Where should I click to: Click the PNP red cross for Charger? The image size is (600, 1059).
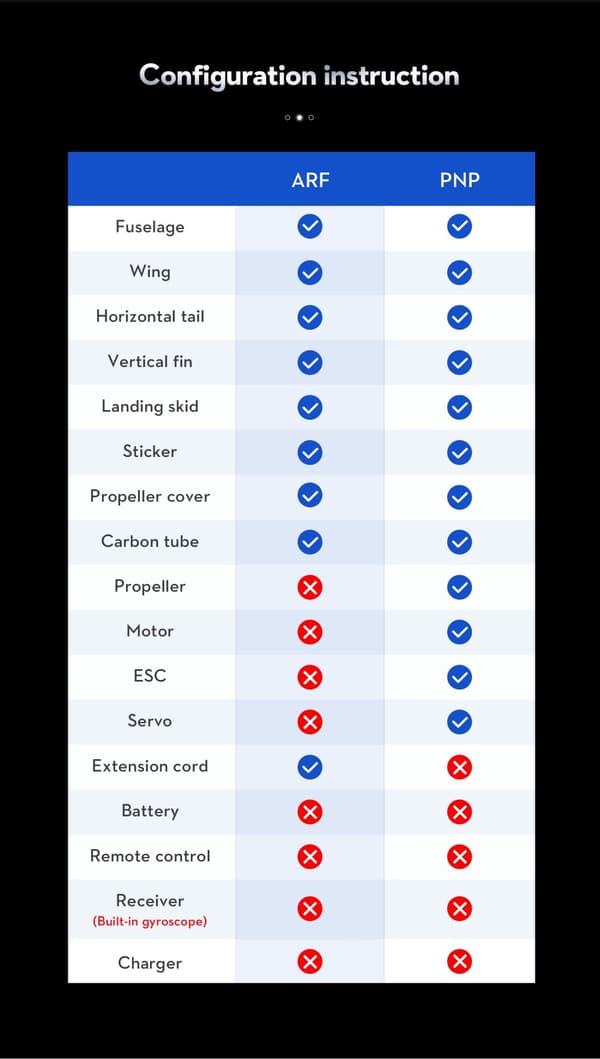click(x=459, y=962)
